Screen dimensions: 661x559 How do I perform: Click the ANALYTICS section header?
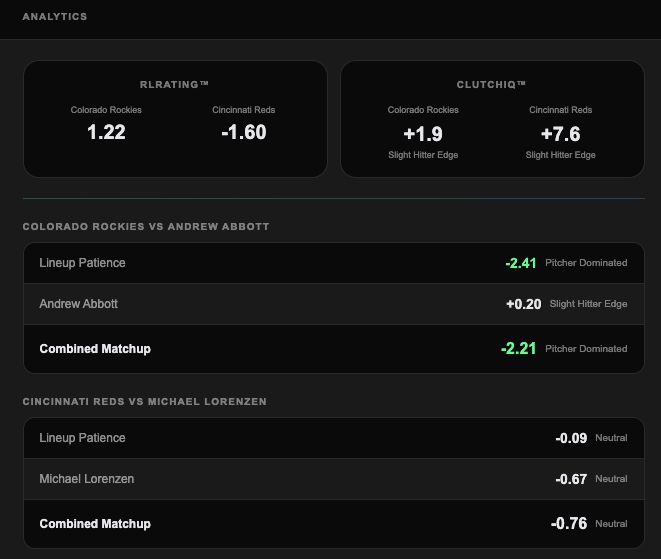(55, 16)
